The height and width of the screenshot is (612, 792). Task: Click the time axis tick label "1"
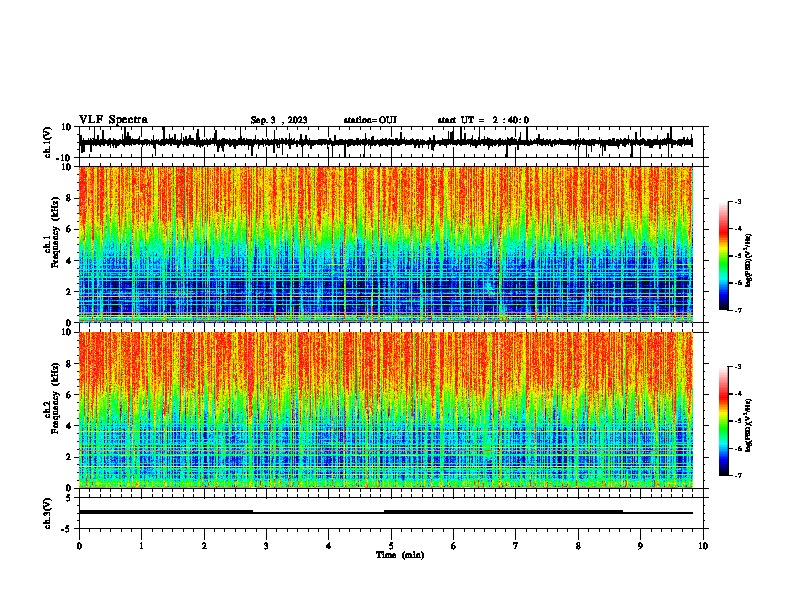[141, 546]
